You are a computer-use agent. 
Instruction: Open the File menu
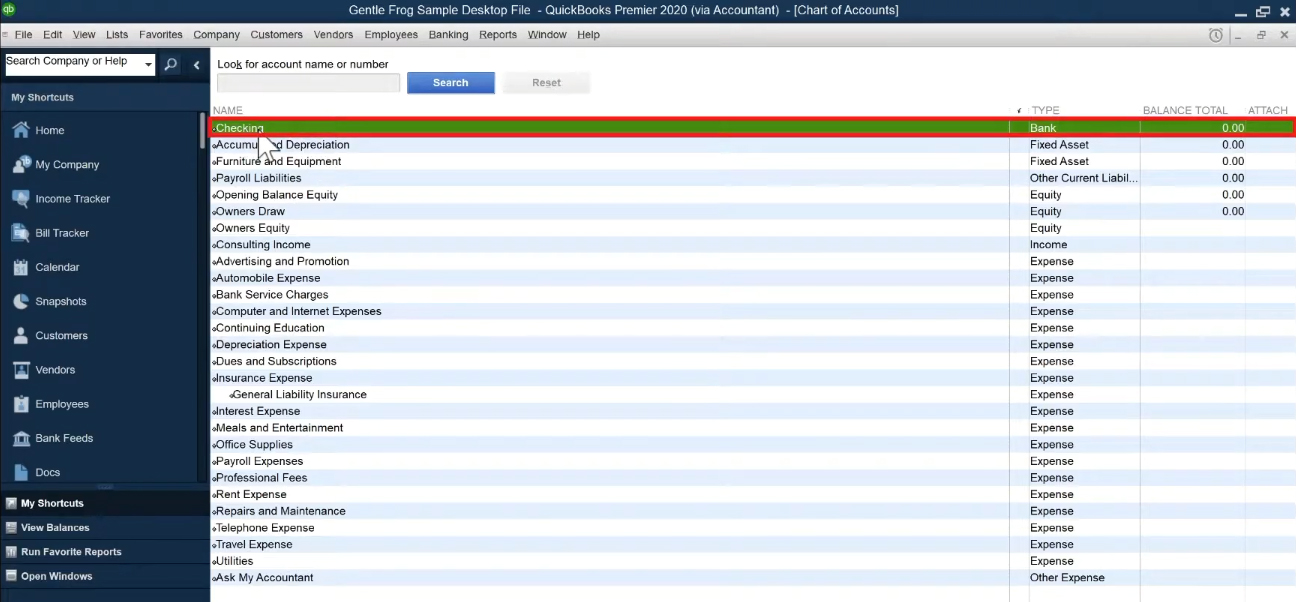23,35
